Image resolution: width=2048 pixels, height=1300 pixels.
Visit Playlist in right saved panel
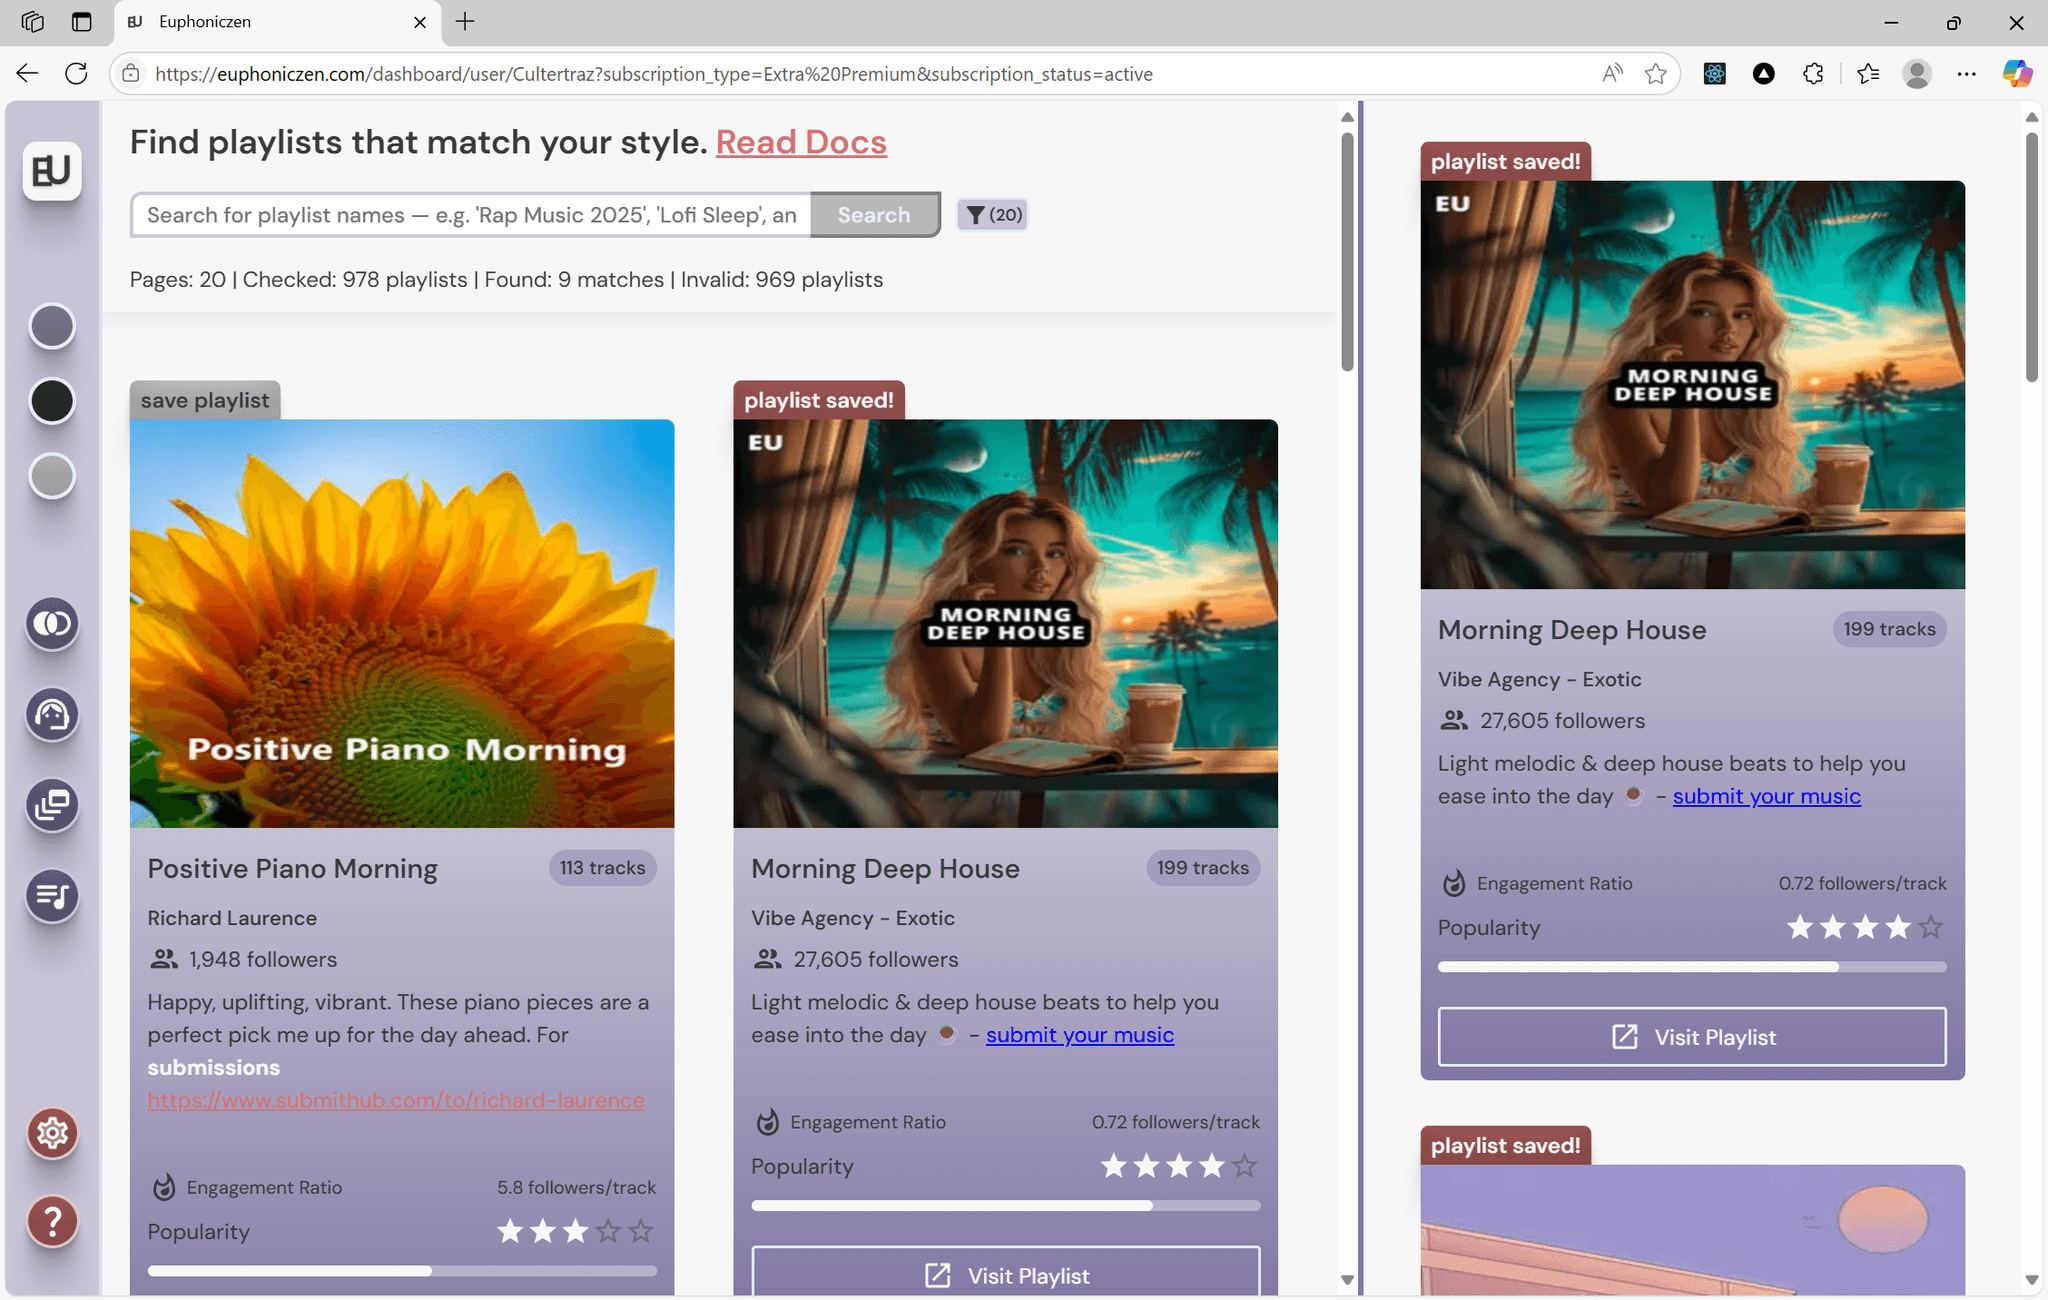click(1692, 1037)
